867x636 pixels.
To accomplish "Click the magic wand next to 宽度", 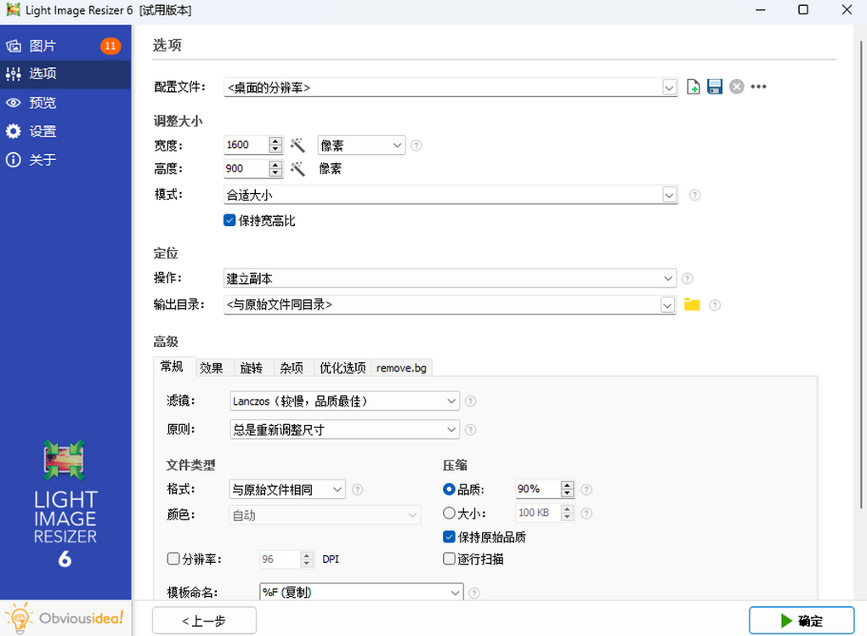I will [297, 145].
